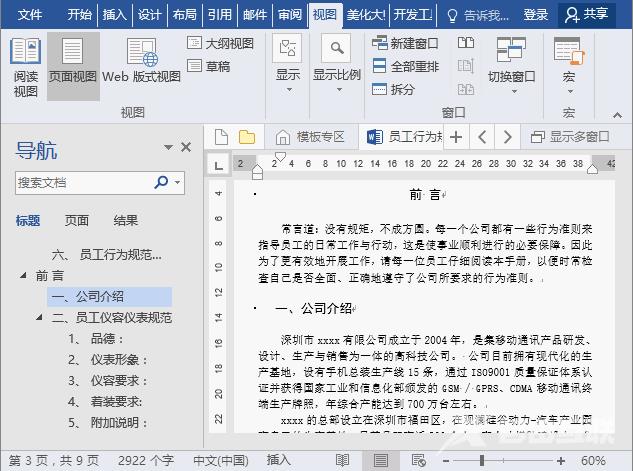Click the zoom slider track
The height and width of the screenshot is (471, 633).
[x=503, y=461]
